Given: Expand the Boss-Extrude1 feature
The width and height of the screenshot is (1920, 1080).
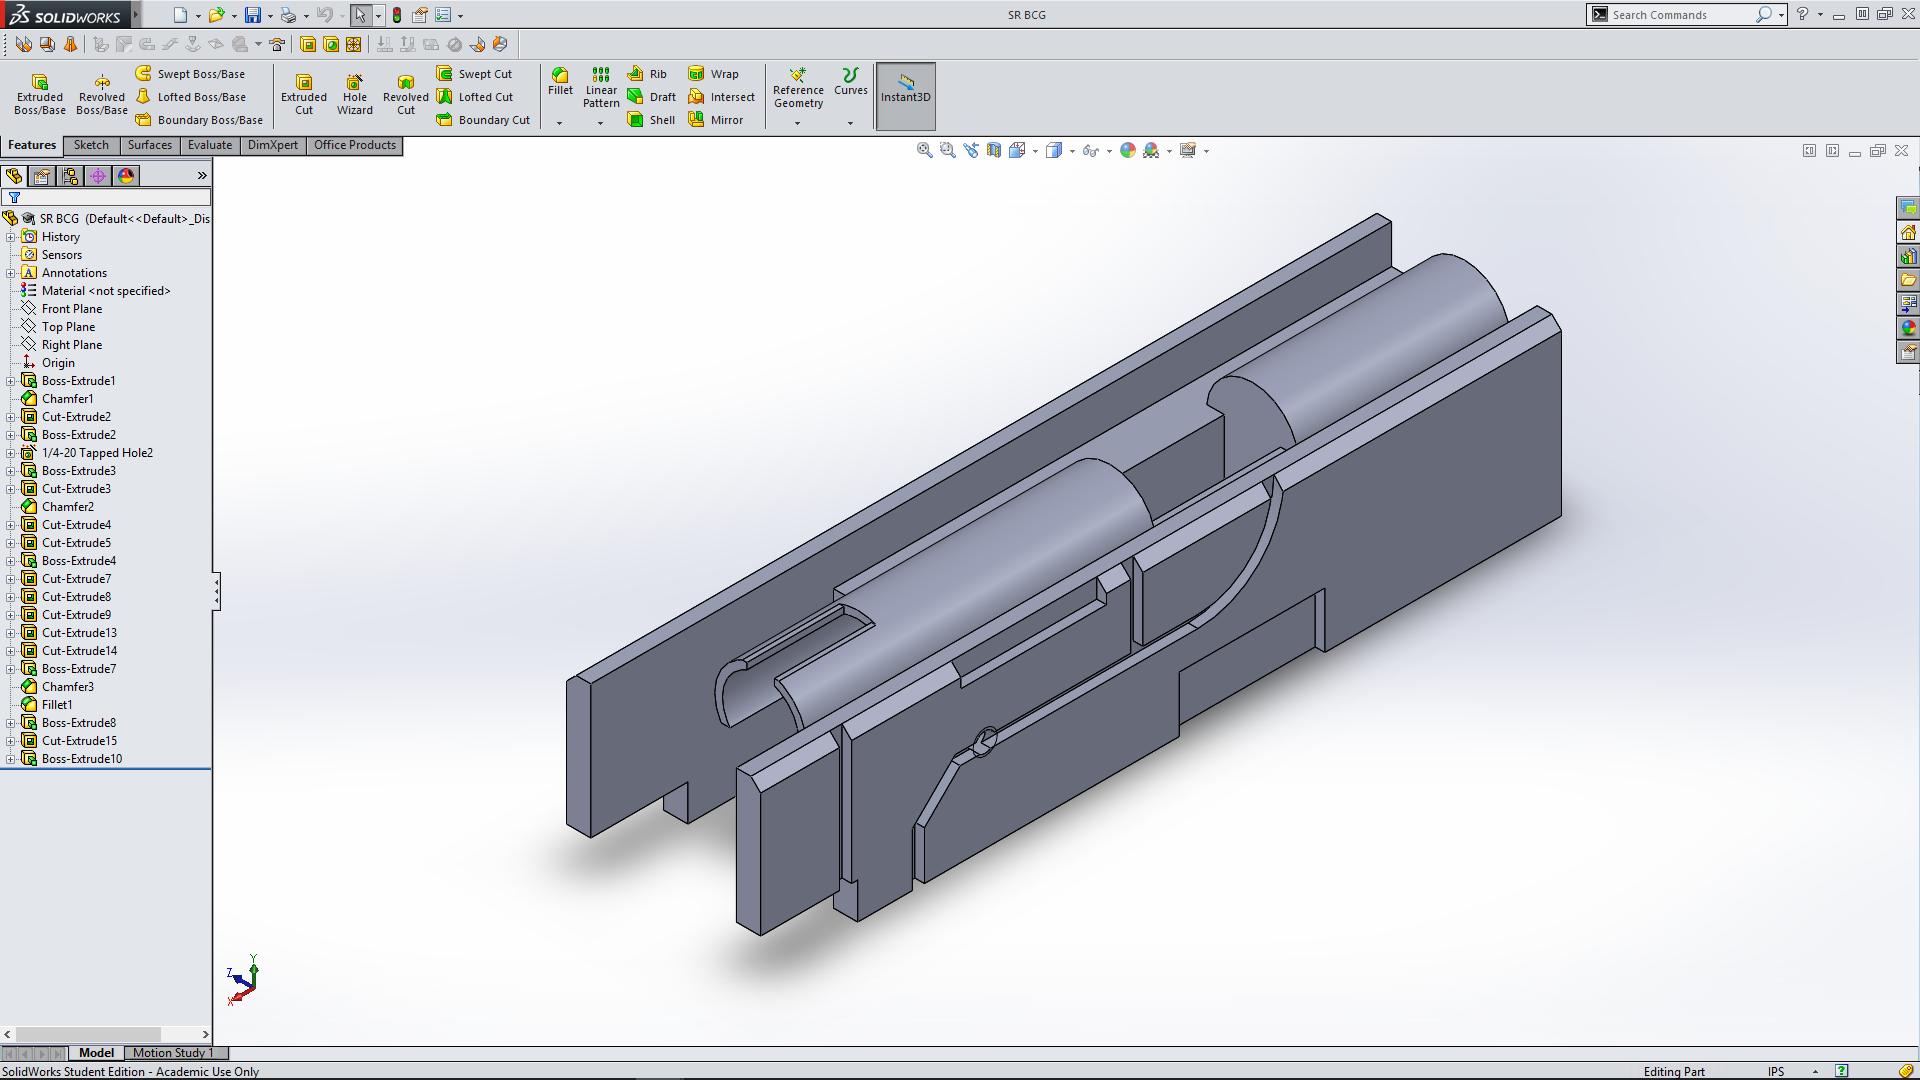Looking at the screenshot, I should tap(11, 381).
